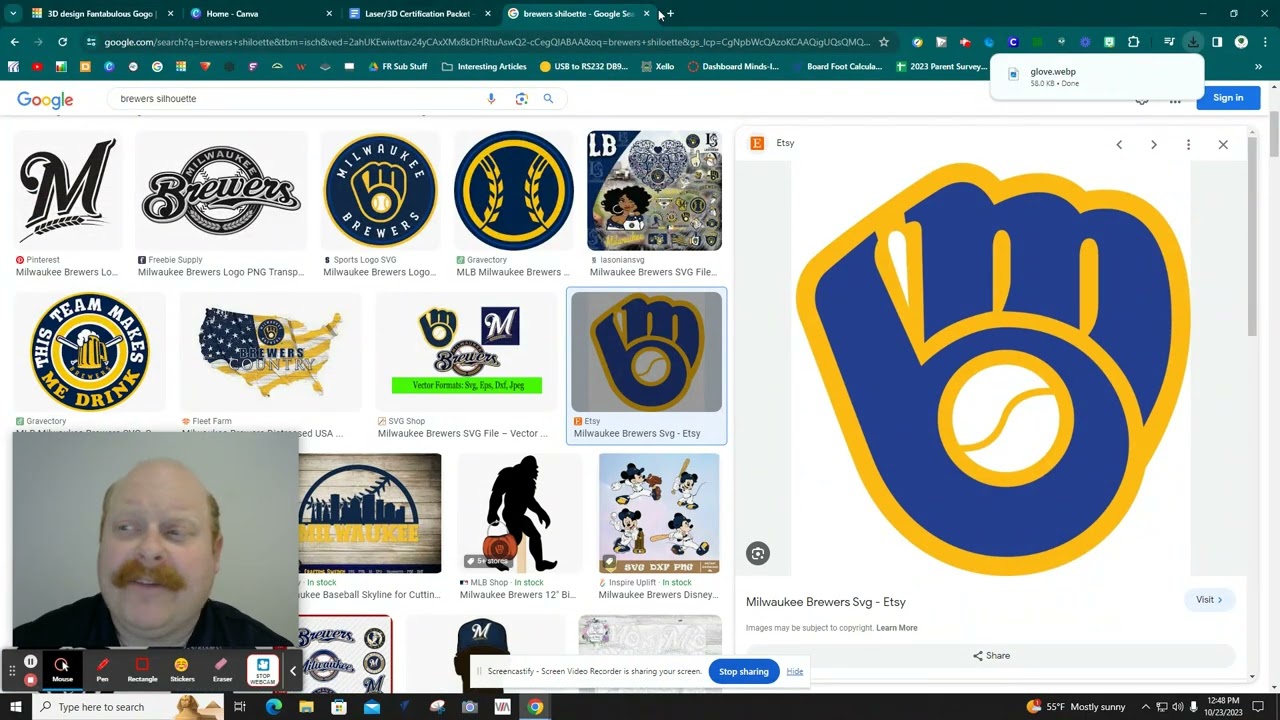Screen dimensions: 1280x720
Task: Click the search magnifier icon
Action: pos(548,99)
